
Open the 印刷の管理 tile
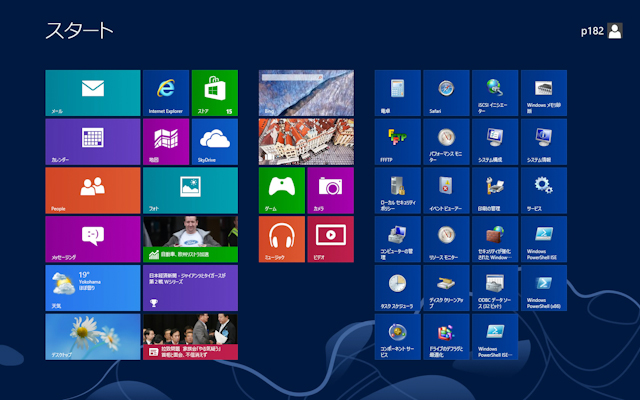[495, 191]
